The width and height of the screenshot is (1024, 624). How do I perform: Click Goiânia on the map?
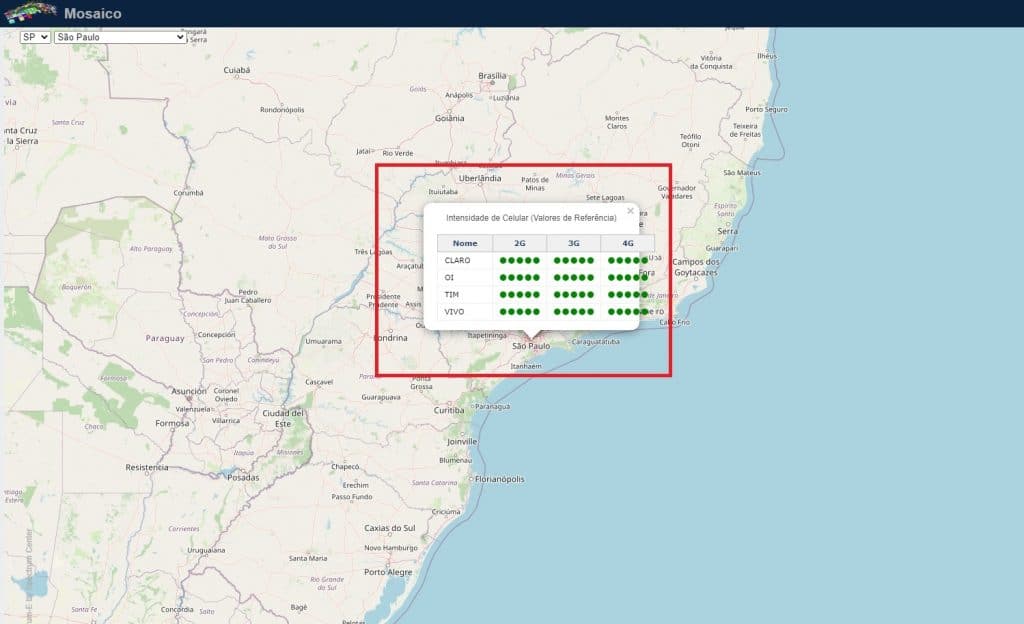(450, 118)
